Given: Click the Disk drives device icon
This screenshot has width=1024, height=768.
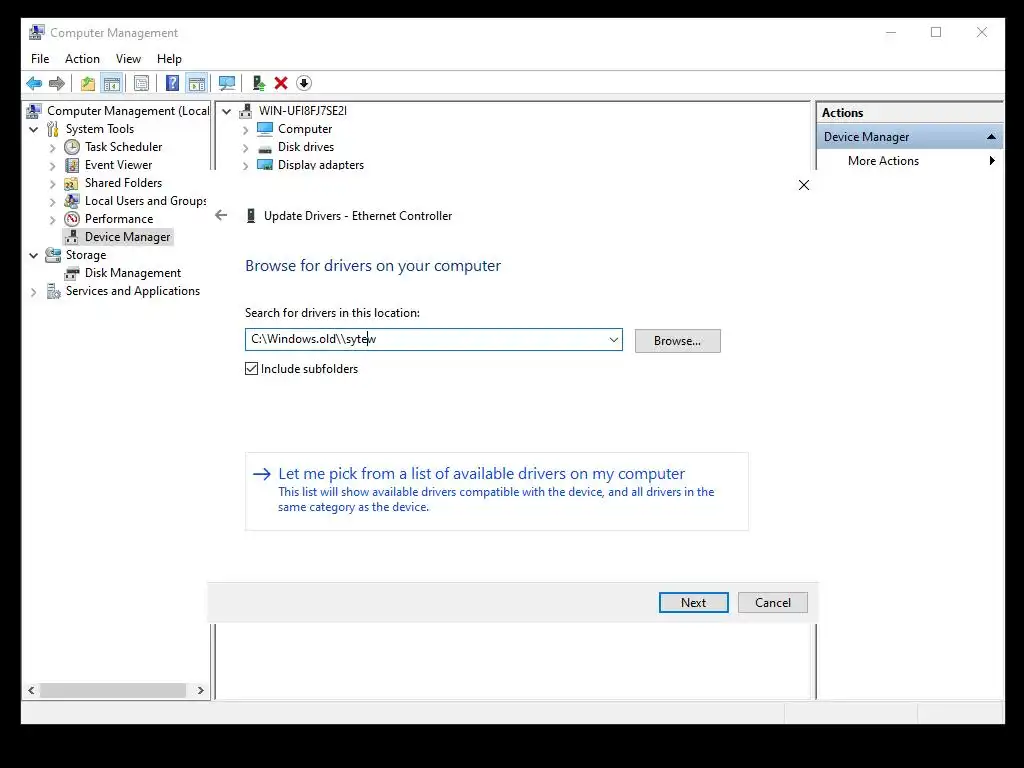Looking at the screenshot, I should 264,148.
